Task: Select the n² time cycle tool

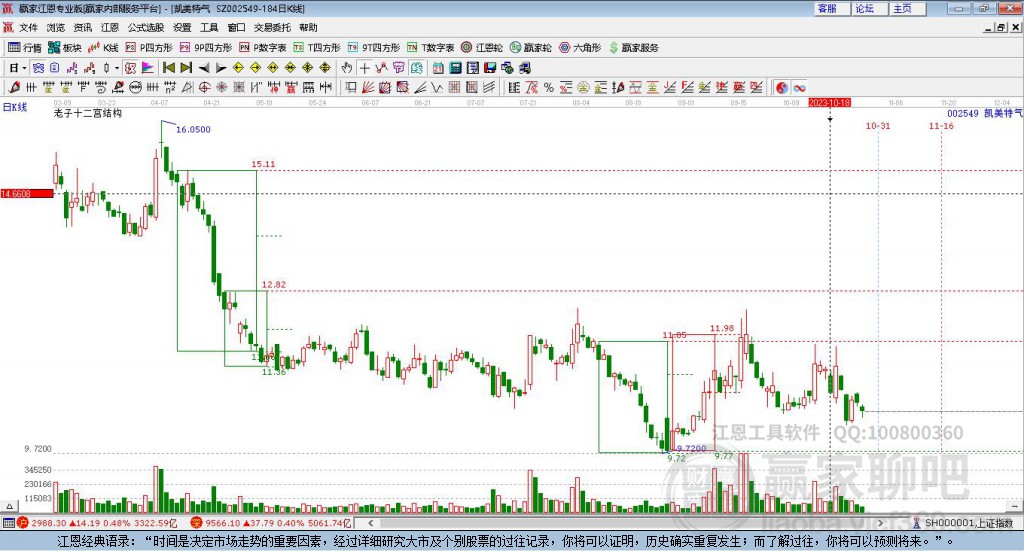Action: pyautogui.click(x=170, y=87)
